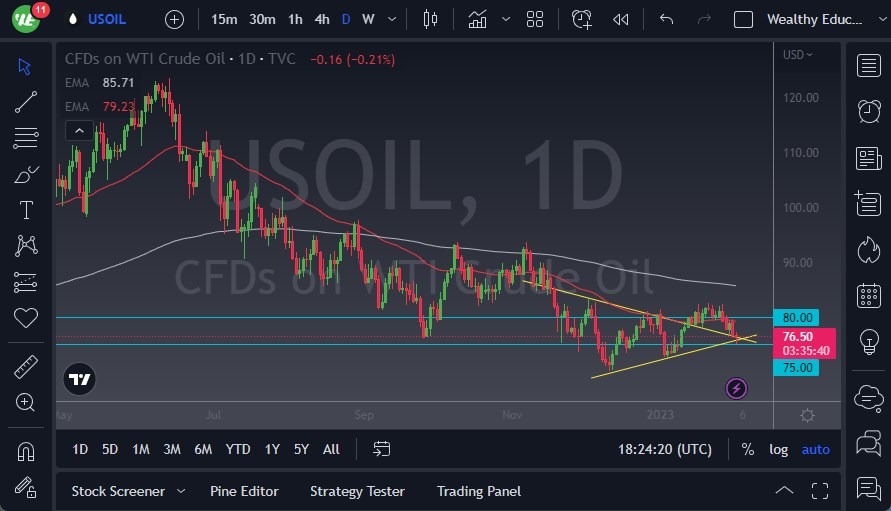Viewport: 891px width, 511px height.
Task: Switch to the Strategy Tester tab
Action: [x=357, y=491]
